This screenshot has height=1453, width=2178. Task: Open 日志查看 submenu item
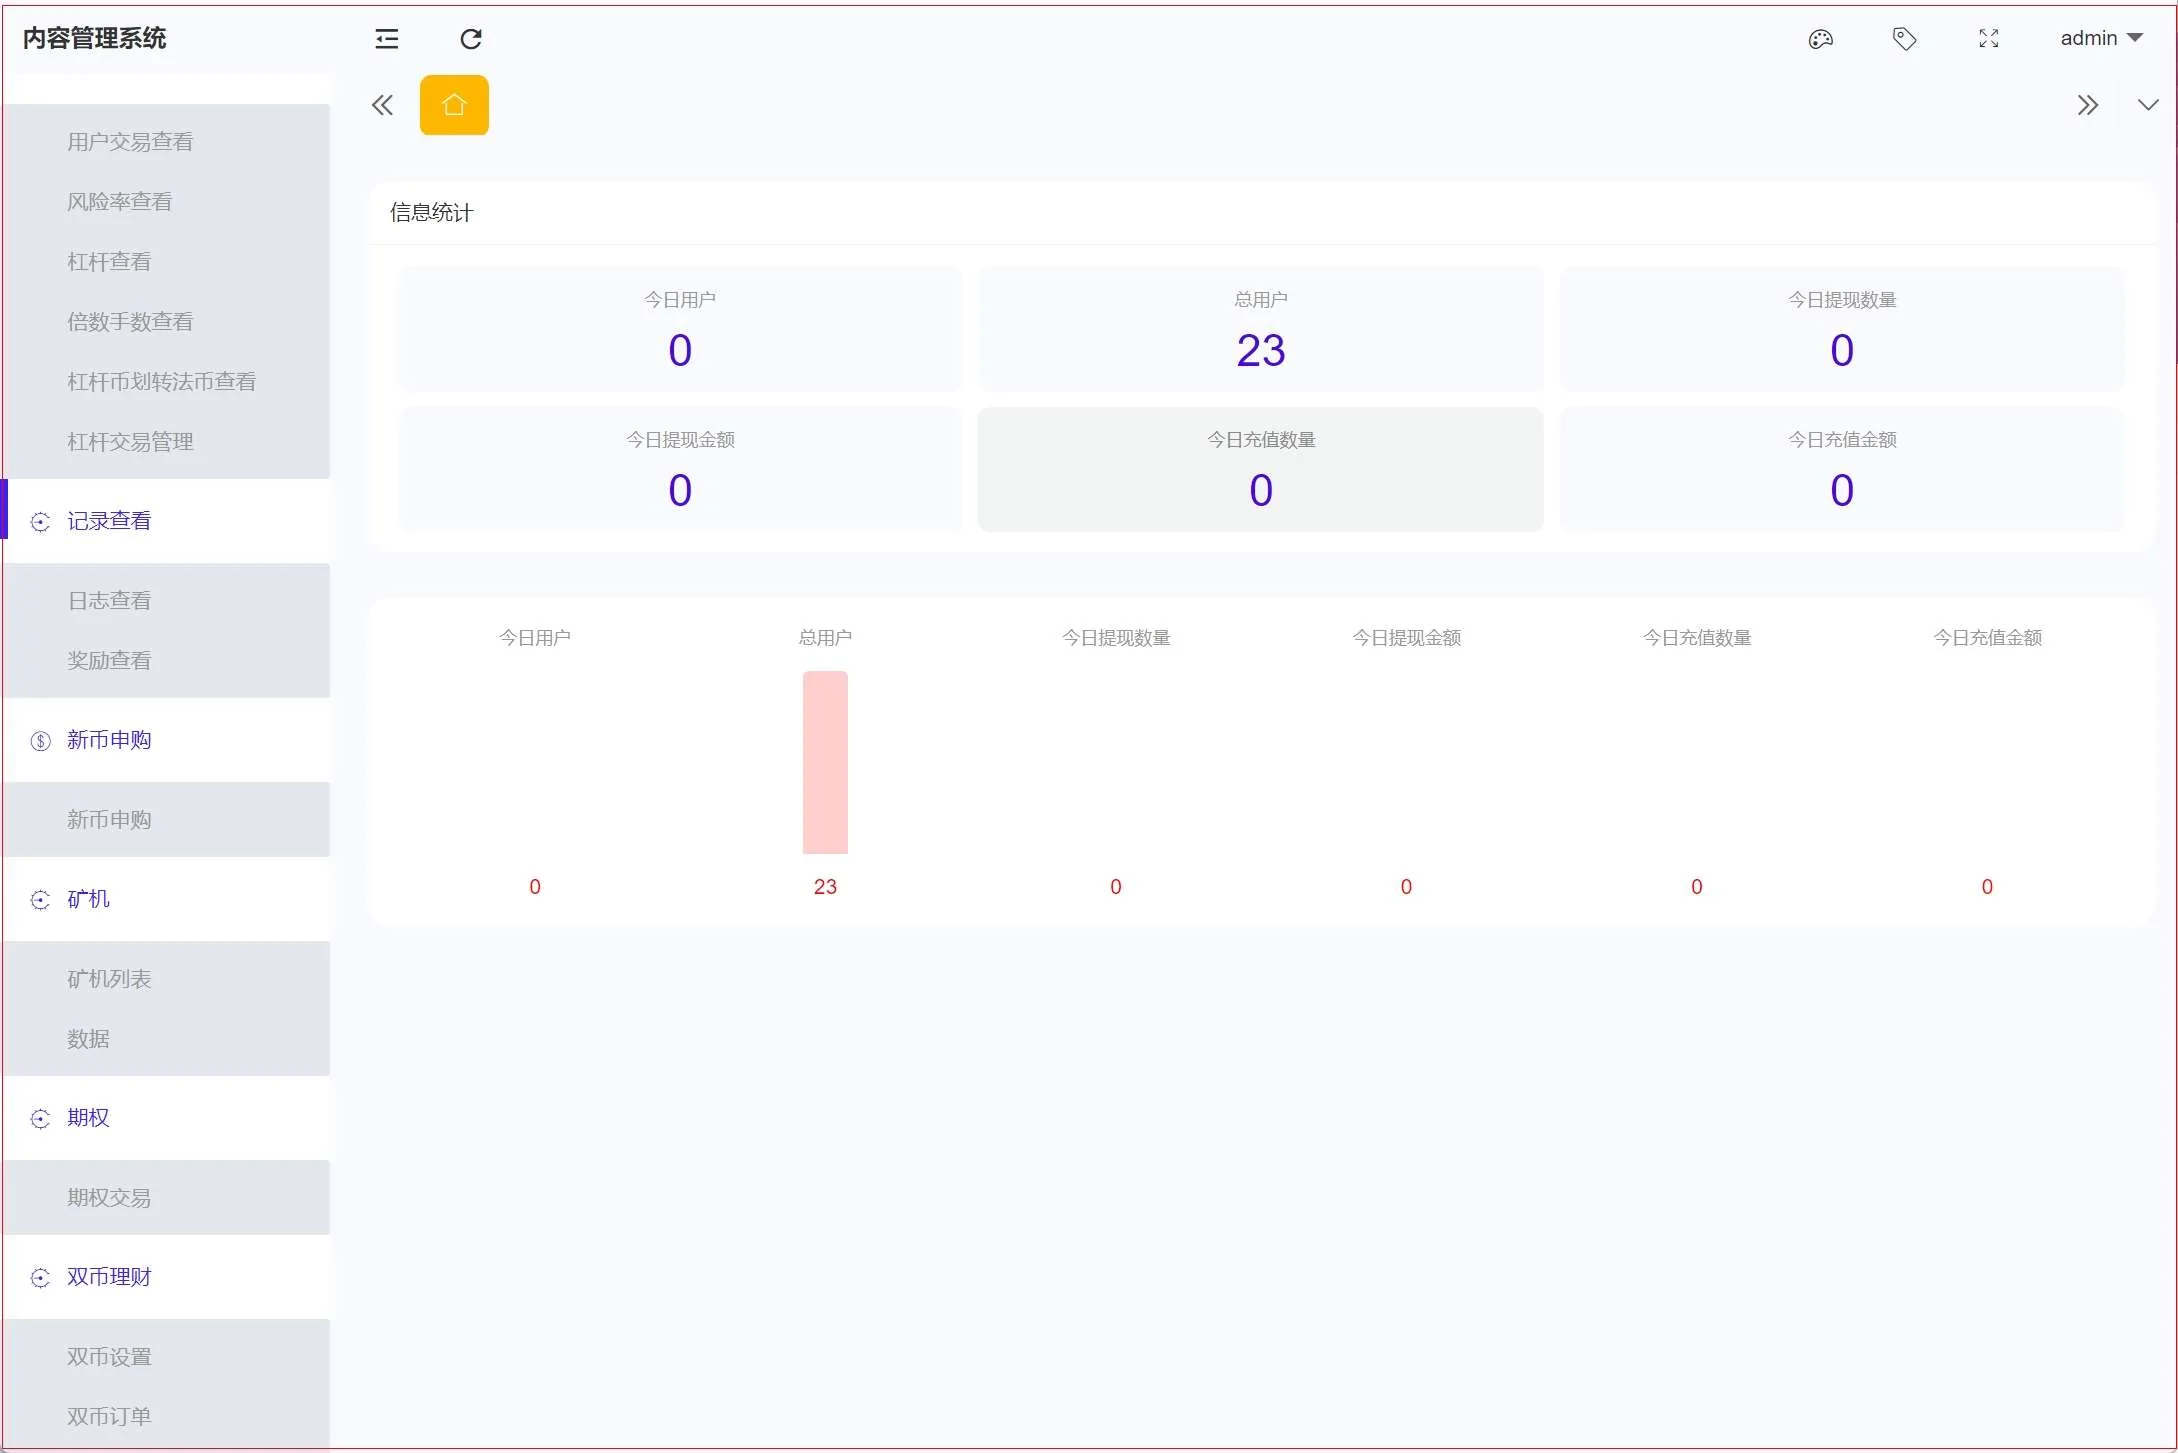[109, 601]
